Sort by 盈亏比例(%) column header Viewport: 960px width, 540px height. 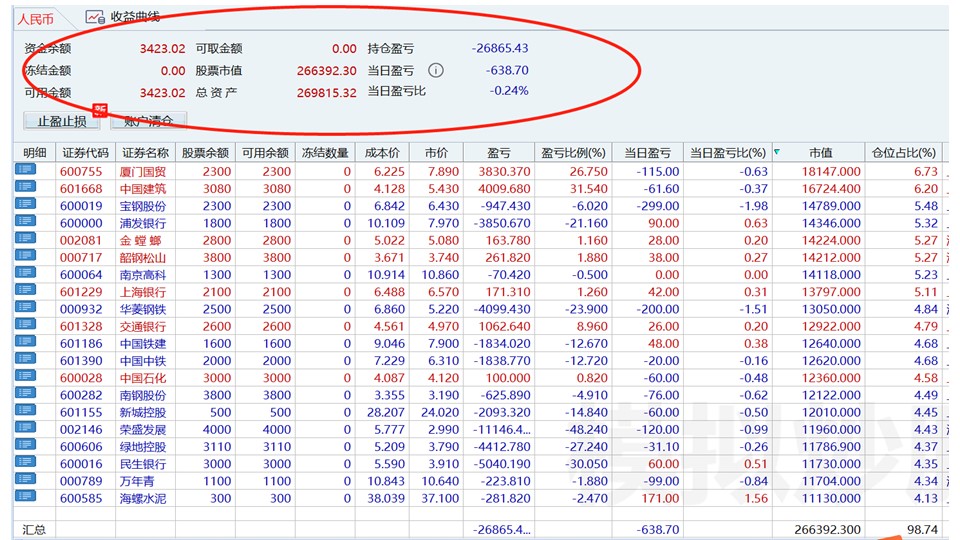pyautogui.click(x=573, y=152)
